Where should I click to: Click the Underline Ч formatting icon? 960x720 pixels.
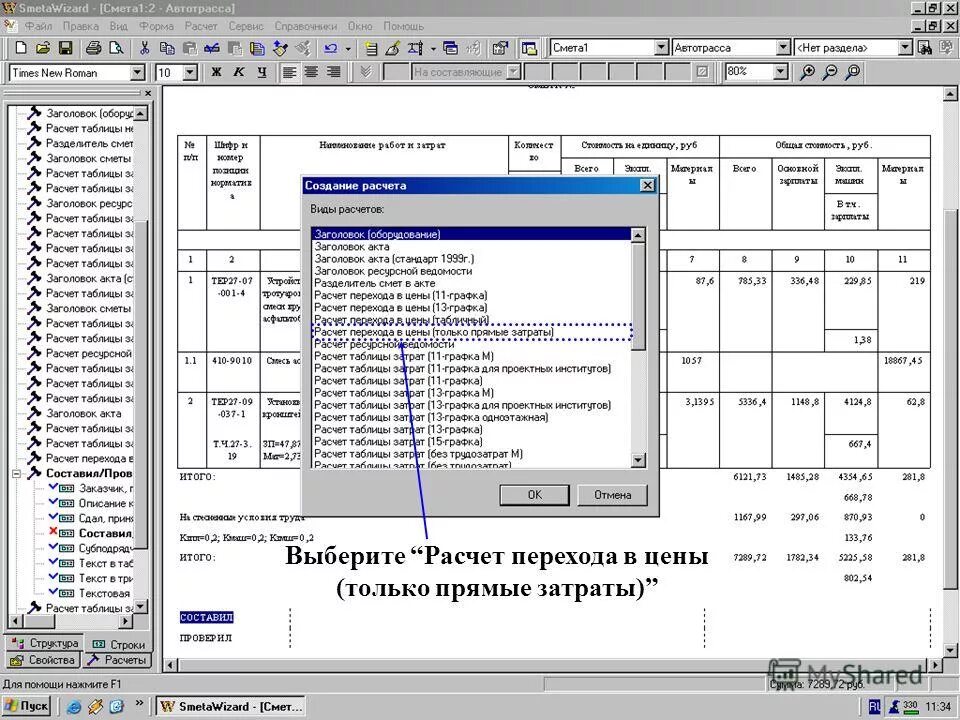tap(261, 72)
